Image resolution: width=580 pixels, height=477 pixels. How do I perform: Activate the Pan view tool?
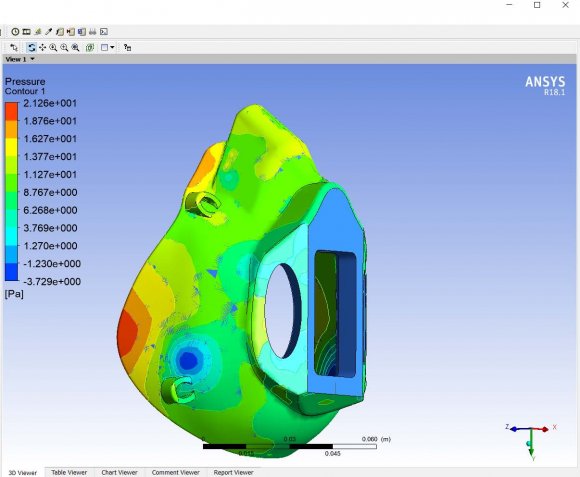(43, 47)
